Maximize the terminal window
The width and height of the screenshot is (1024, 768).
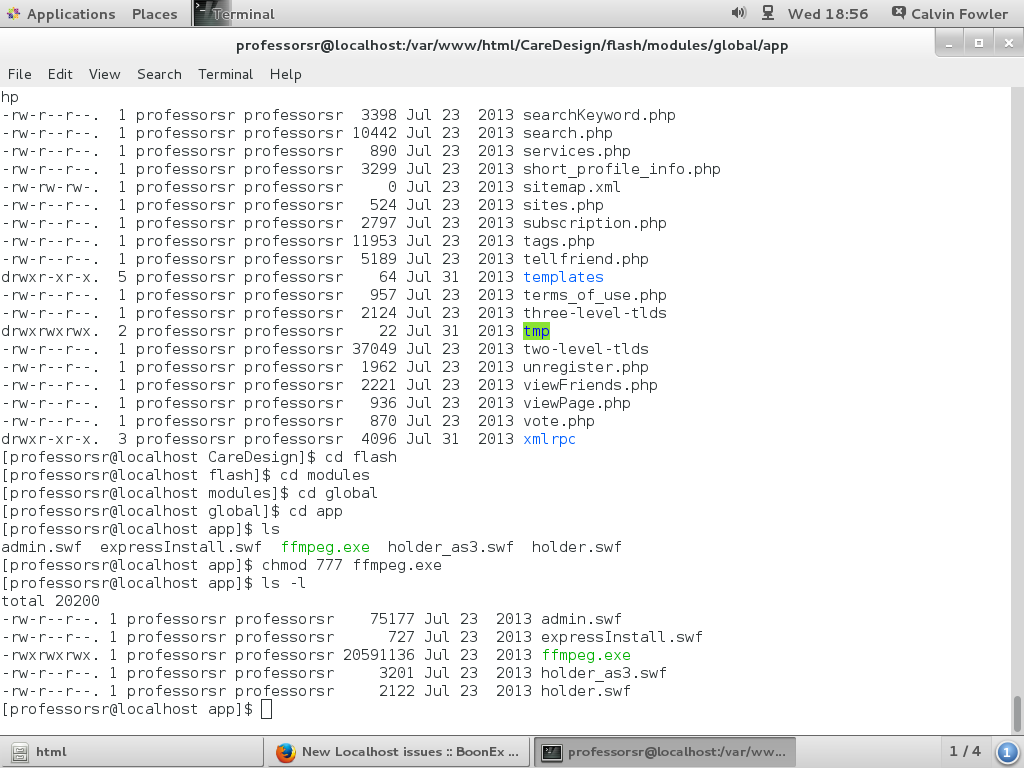(x=979, y=43)
